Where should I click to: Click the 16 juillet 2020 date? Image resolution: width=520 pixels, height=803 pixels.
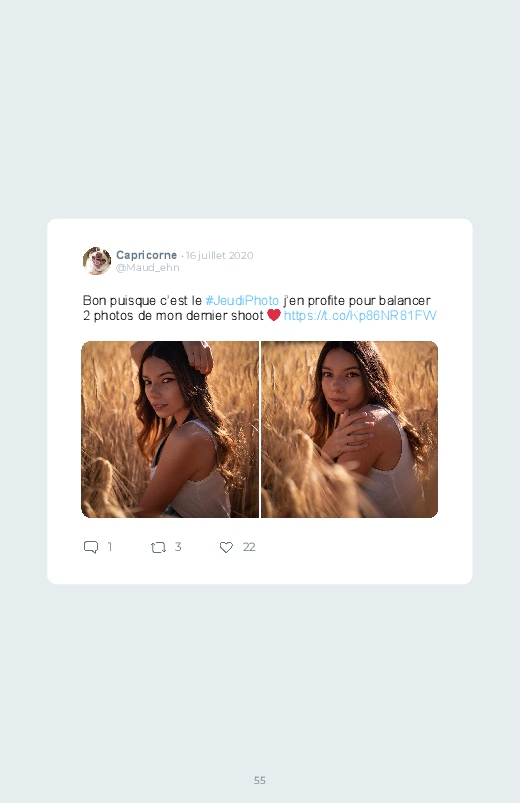[219, 255]
